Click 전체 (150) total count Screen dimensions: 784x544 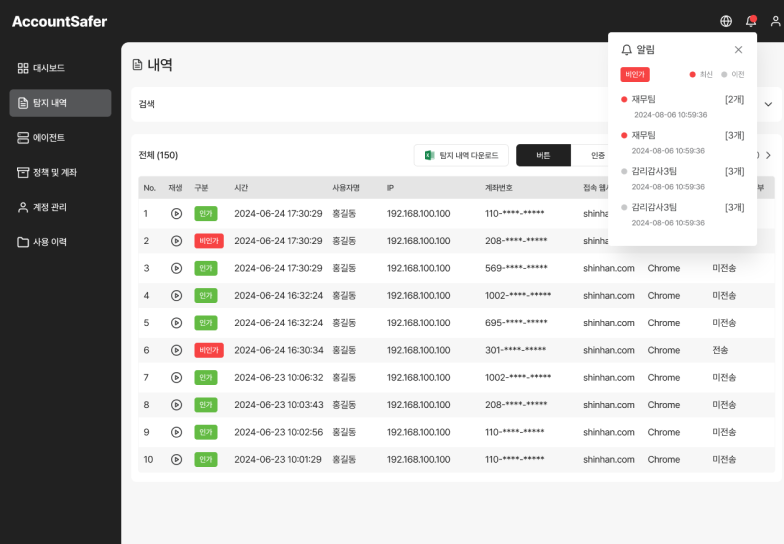[158, 156]
